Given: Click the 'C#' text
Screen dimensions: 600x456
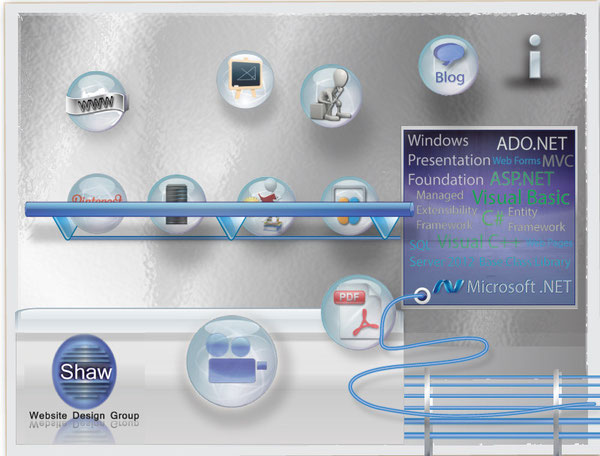Looking at the screenshot, I should (493, 218).
